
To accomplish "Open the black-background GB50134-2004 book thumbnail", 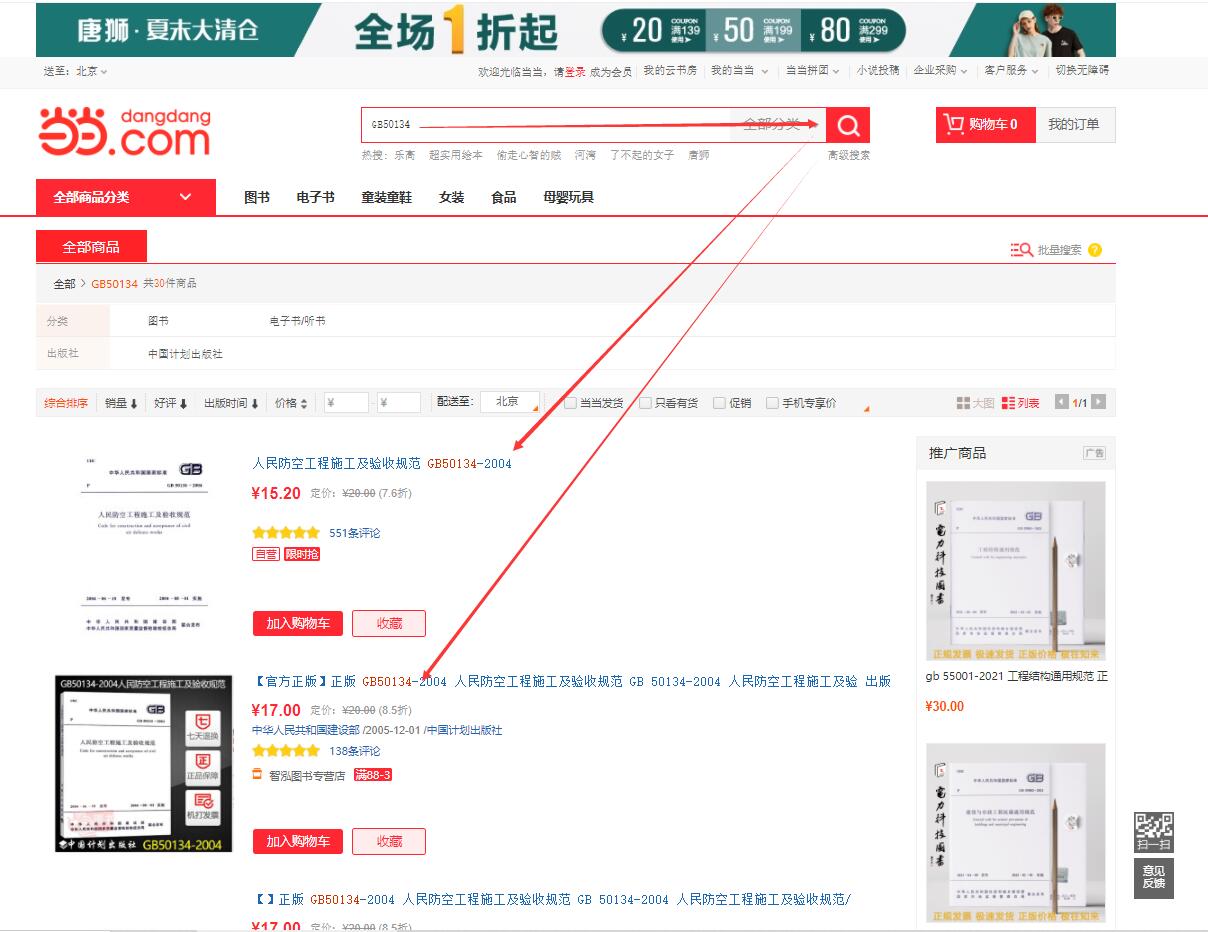I will tap(144, 764).
